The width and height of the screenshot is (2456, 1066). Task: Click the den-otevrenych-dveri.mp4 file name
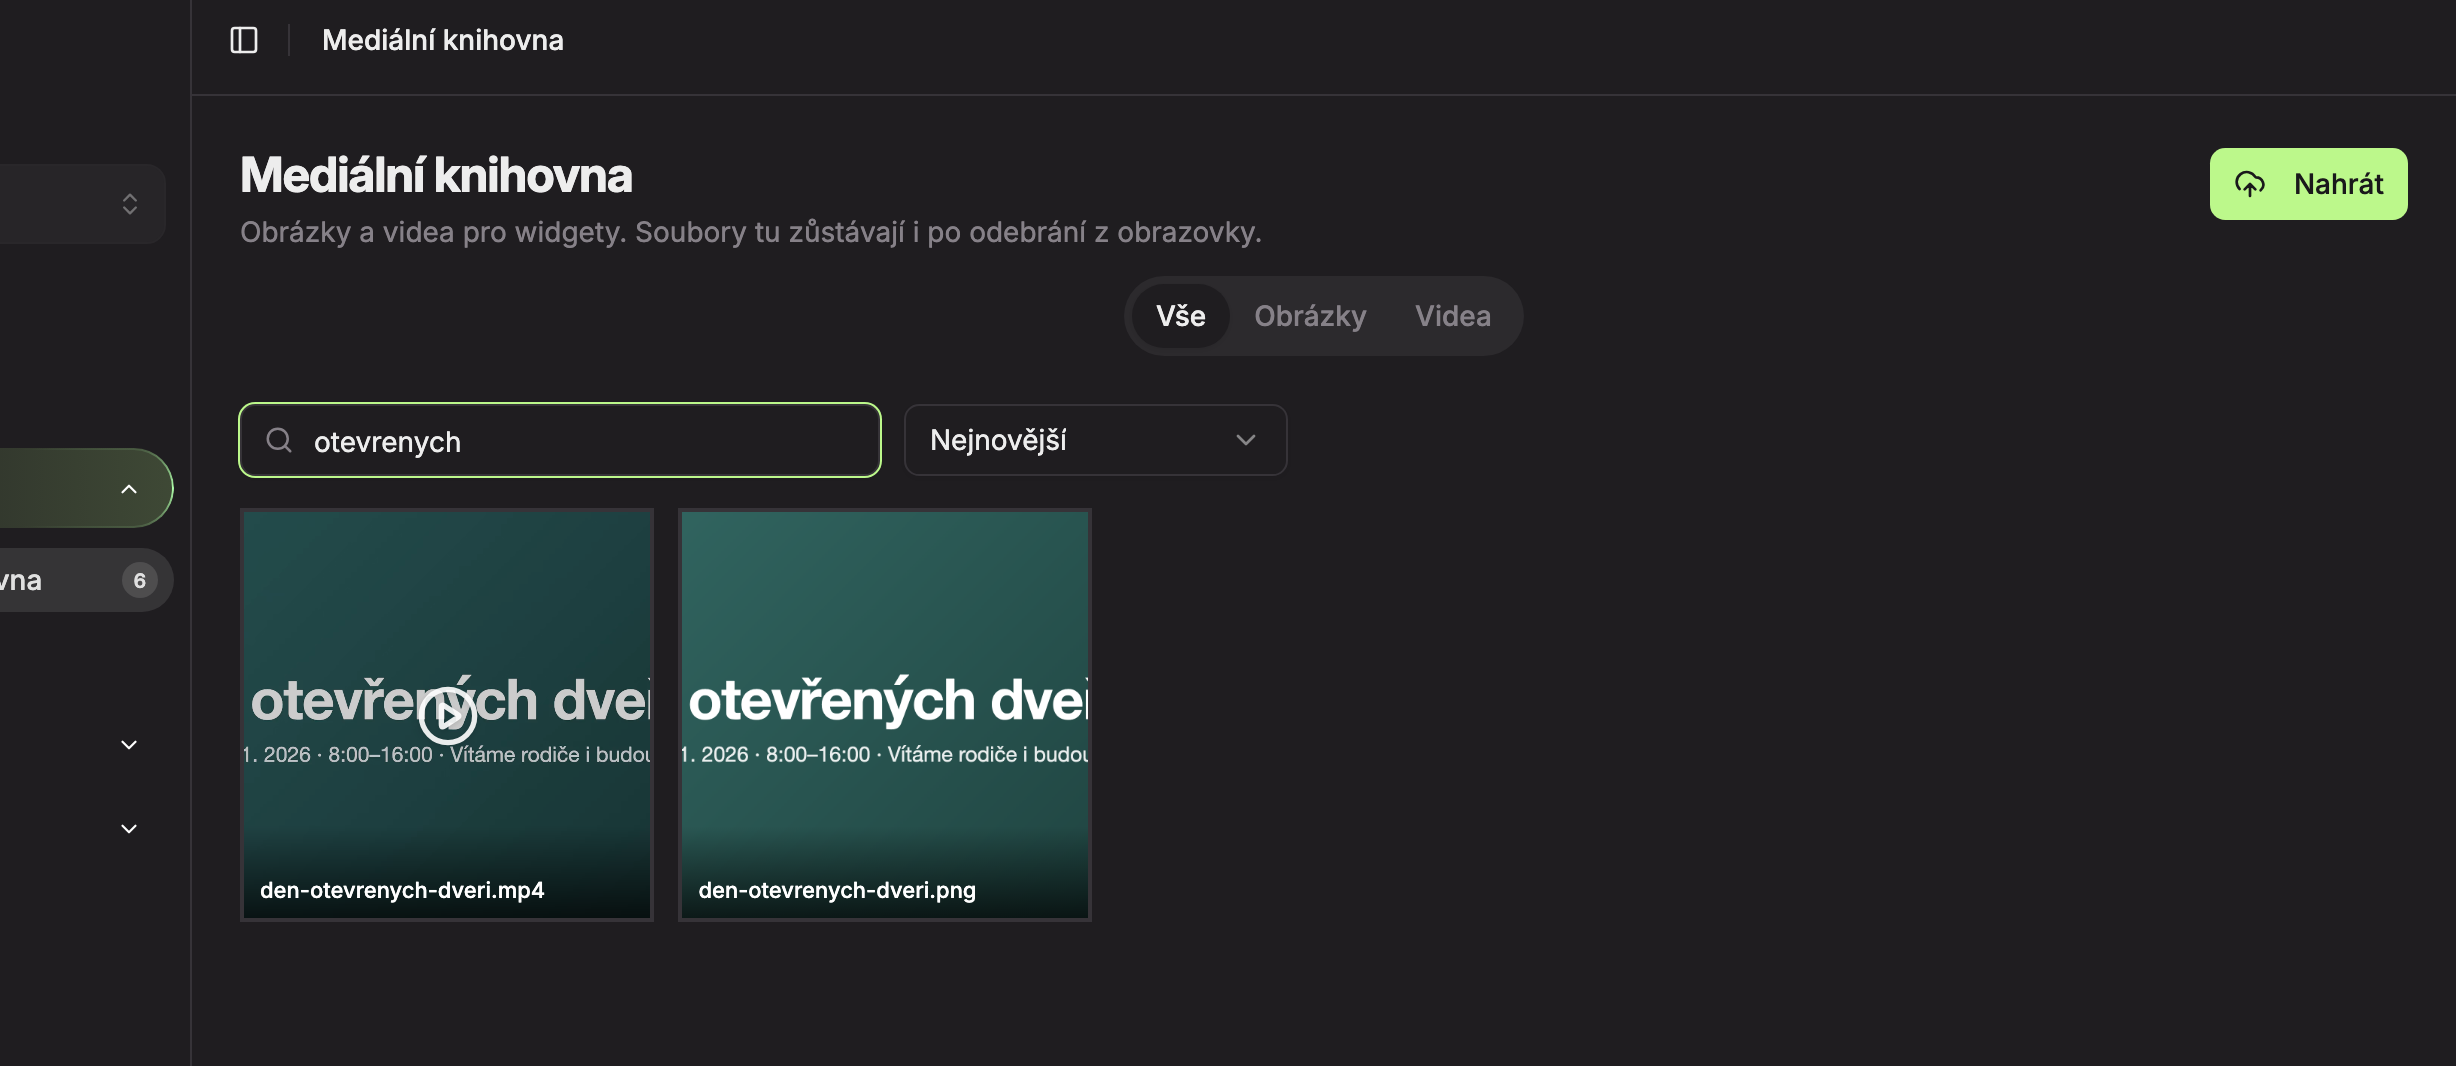[x=402, y=890]
